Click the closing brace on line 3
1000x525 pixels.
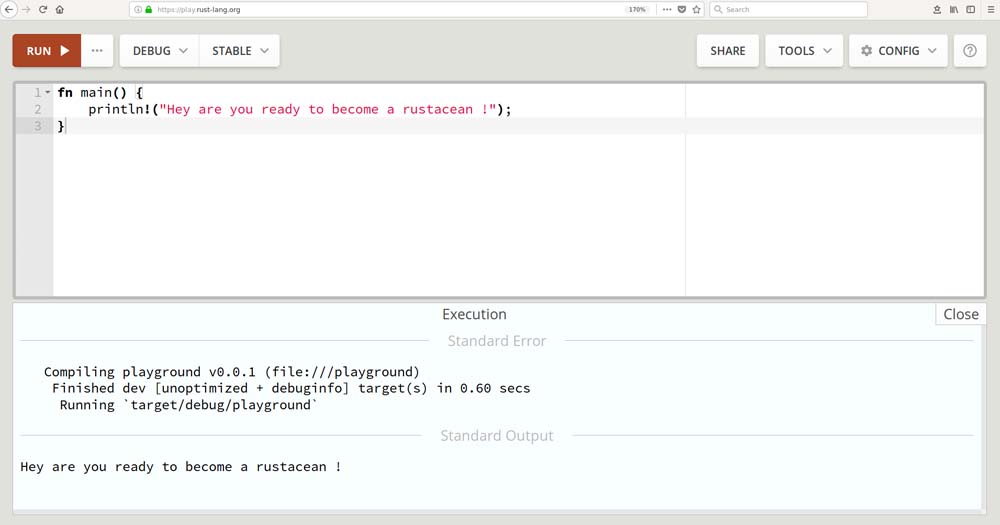(x=61, y=126)
